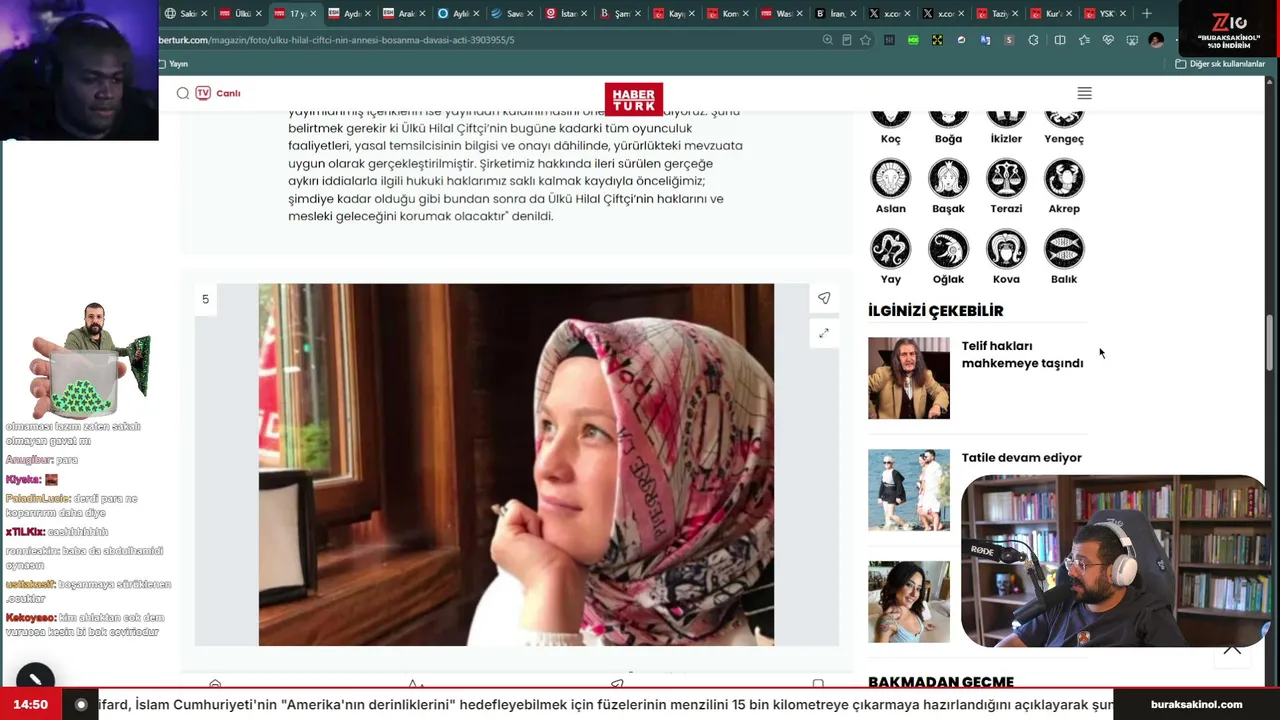This screenshot has width=1280, height=720.
Task: Open 'Diğer sık kullanılanlar' bookmarks folder
Action: [1220, 64]
